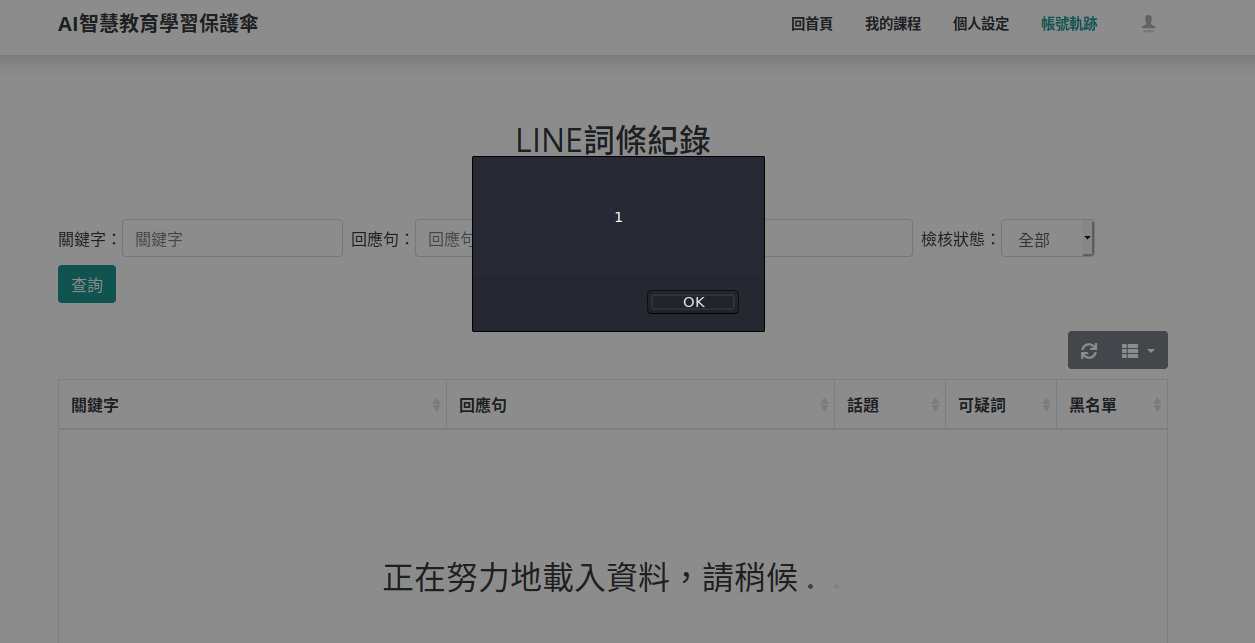Screen dimensions: 1255x643
Task: Click the 查詢 search button
Action: point(87,284)
